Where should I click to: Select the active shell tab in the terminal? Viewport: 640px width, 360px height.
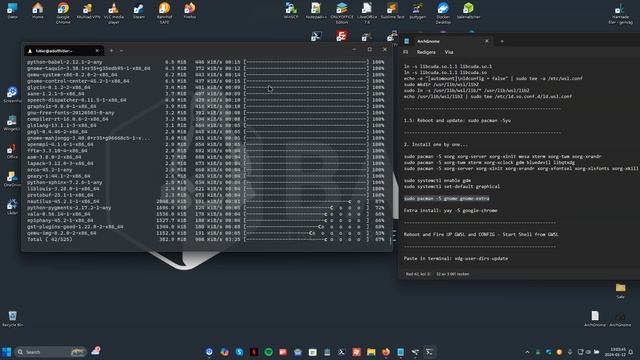pyautogui.click(x=63, y=51)
